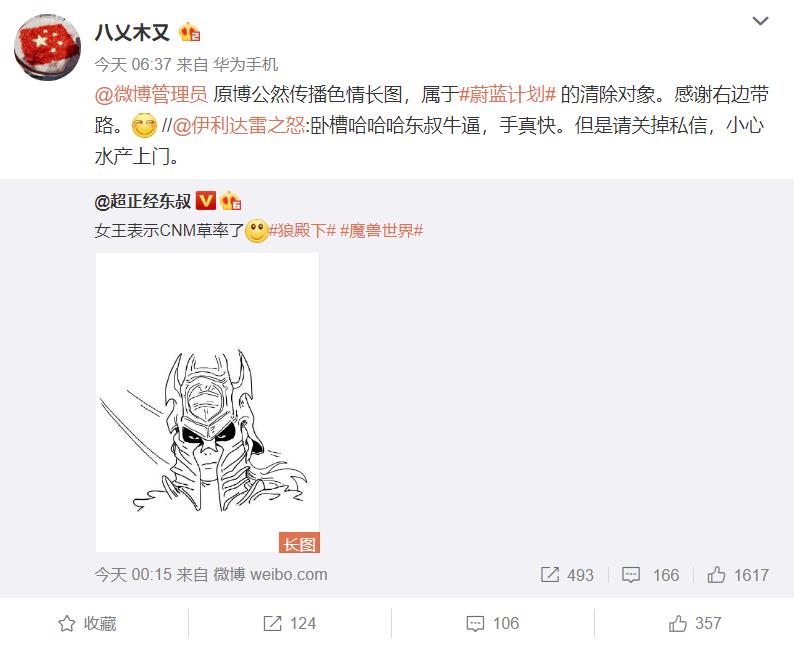Open the 八乂木又 username link
This screenshot has width=794, height=646.
coord(132,33)
